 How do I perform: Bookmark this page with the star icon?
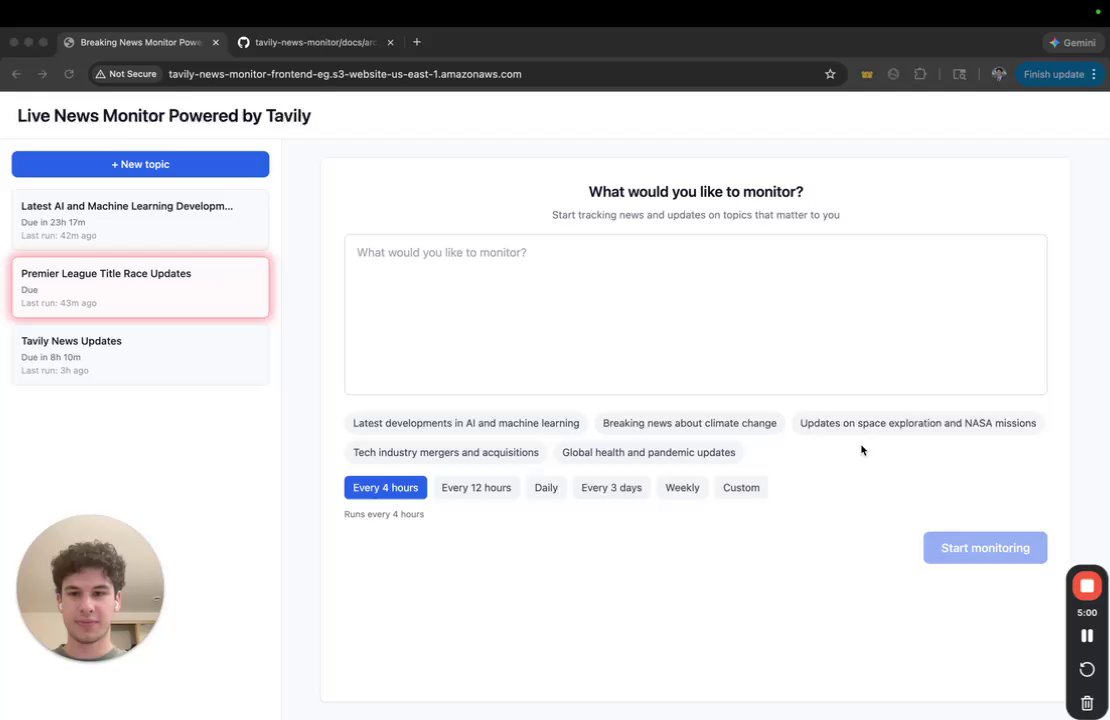(x=830, y=74)
